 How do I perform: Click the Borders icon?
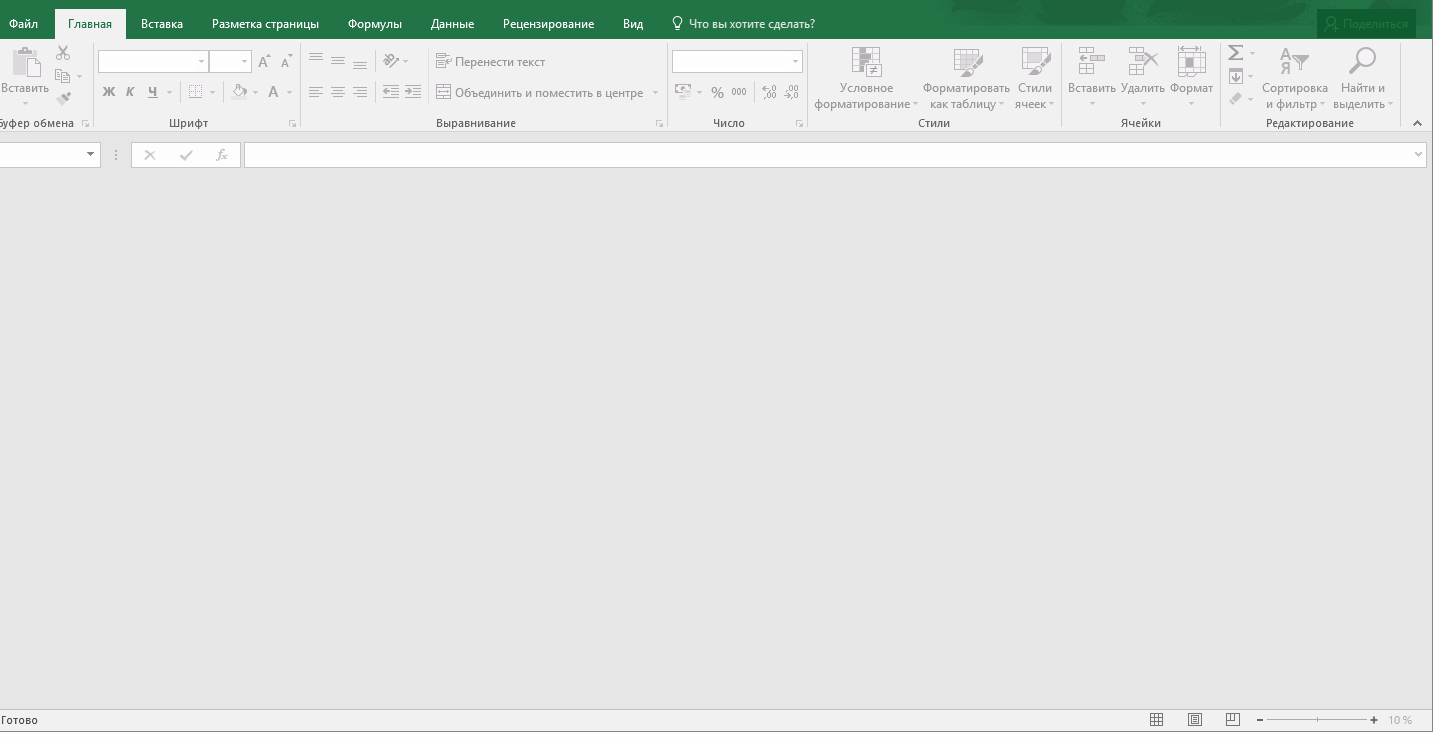click(195, 92)
